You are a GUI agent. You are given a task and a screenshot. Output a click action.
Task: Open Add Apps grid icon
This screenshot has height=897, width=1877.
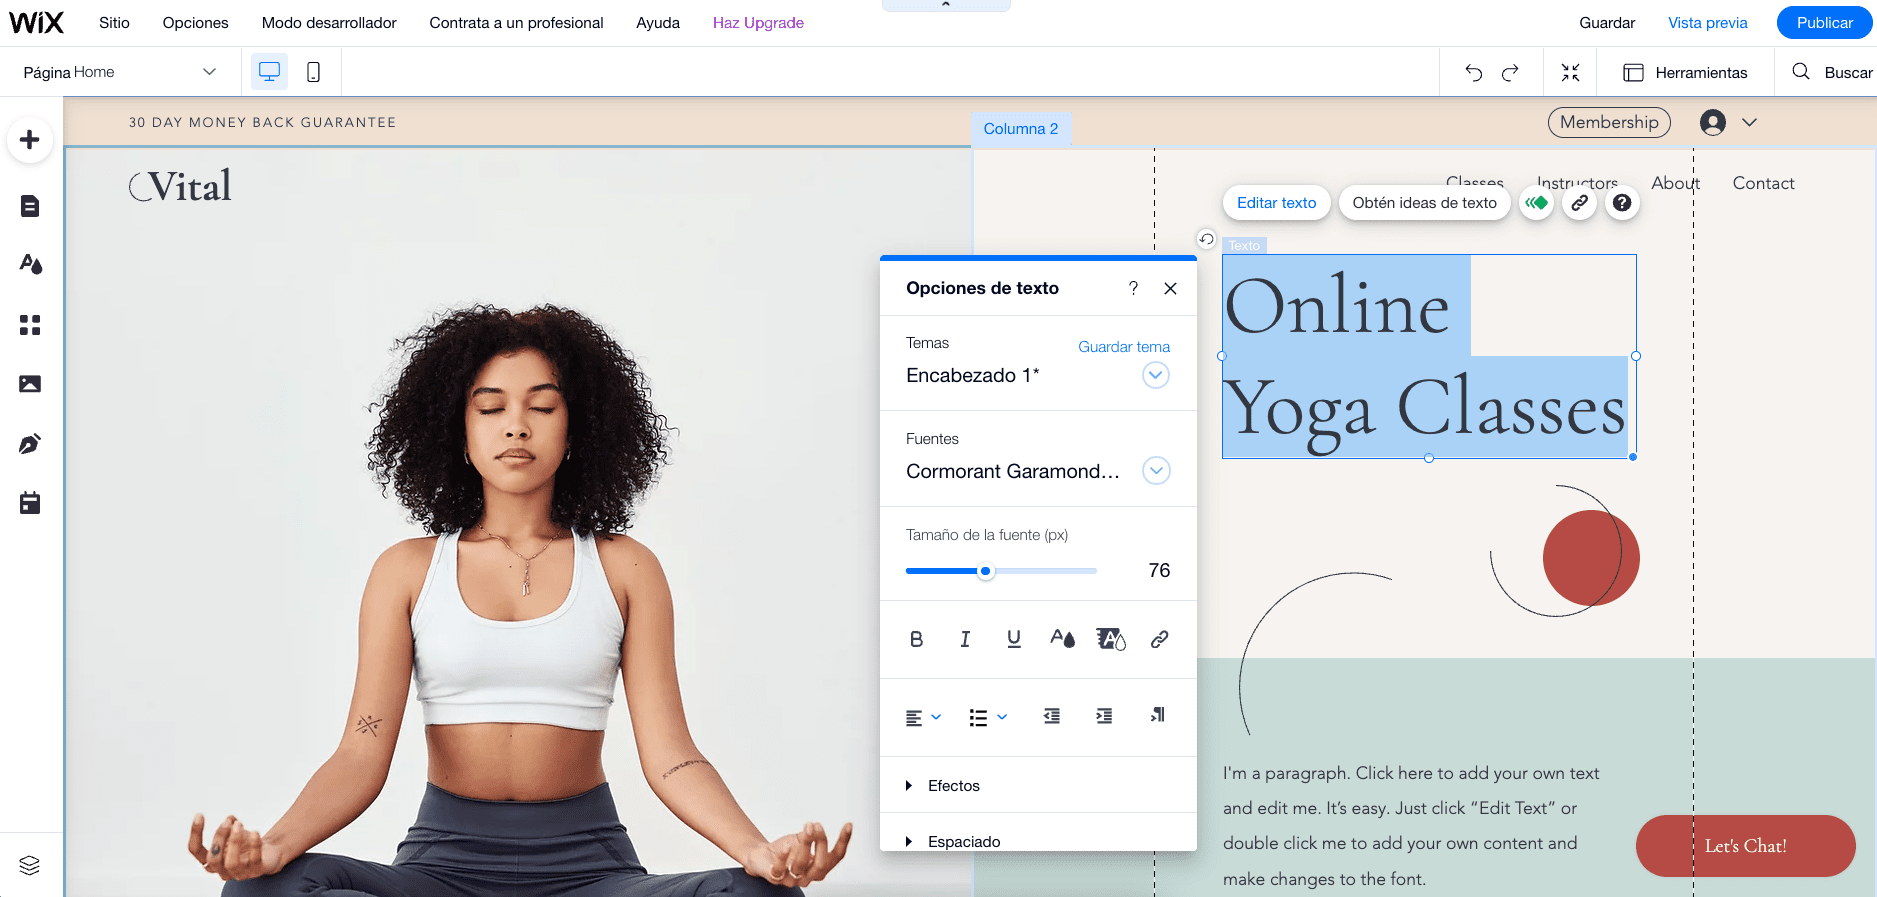[30, 325]
